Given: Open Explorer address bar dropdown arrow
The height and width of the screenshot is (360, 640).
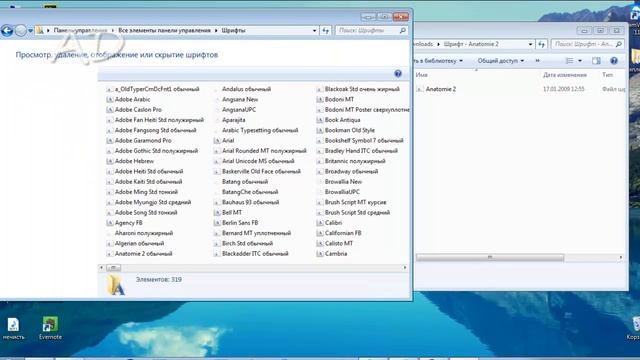Looking at the screenshot, I should (530, 44).
